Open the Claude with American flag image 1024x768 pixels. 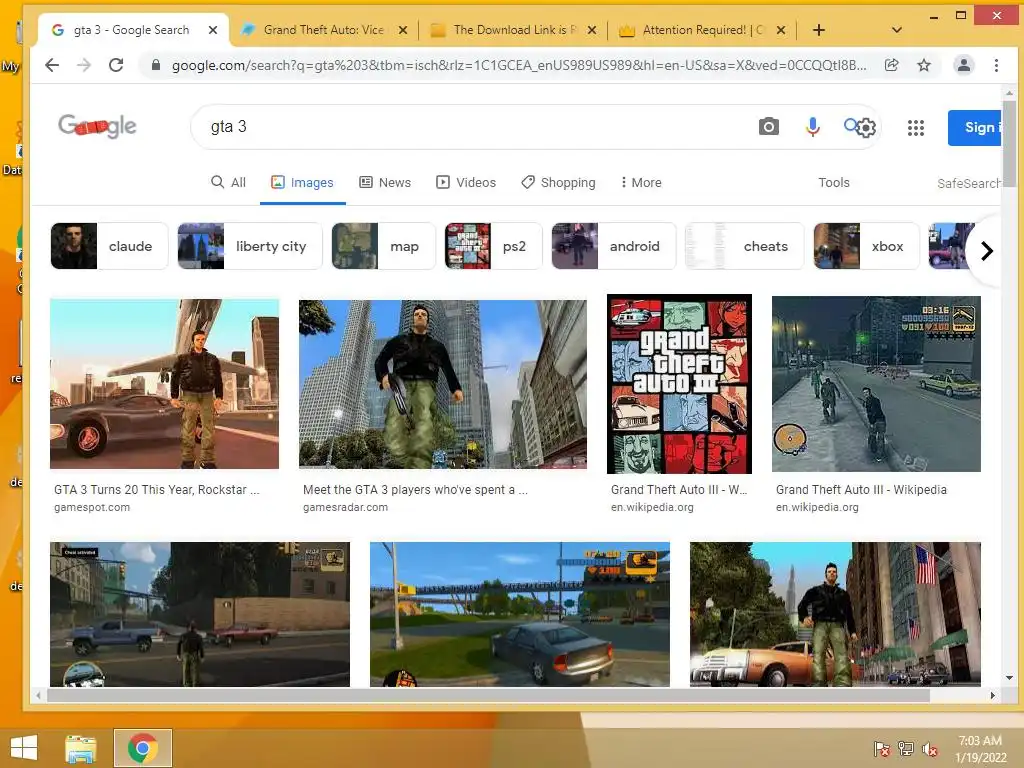[835, 614]
